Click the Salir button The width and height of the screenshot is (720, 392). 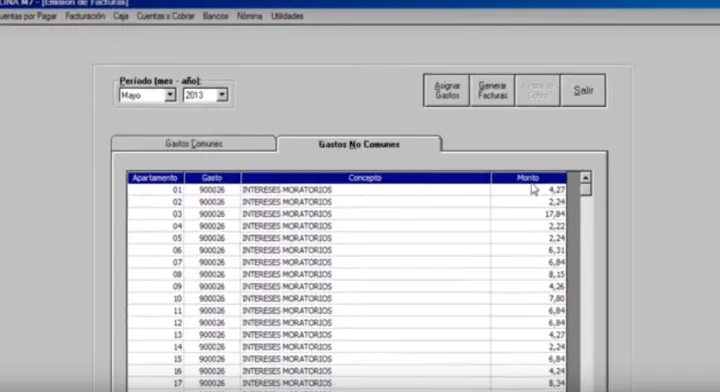pyautogui.click(x=583, y=90)
